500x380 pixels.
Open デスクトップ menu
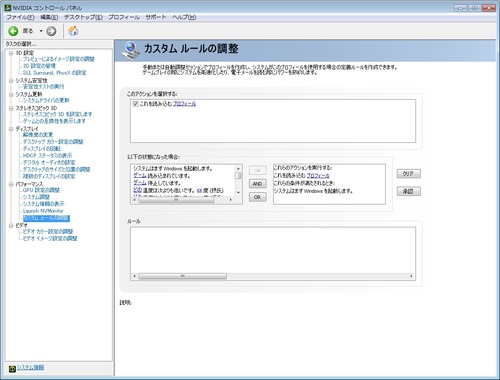pos(83,17)
